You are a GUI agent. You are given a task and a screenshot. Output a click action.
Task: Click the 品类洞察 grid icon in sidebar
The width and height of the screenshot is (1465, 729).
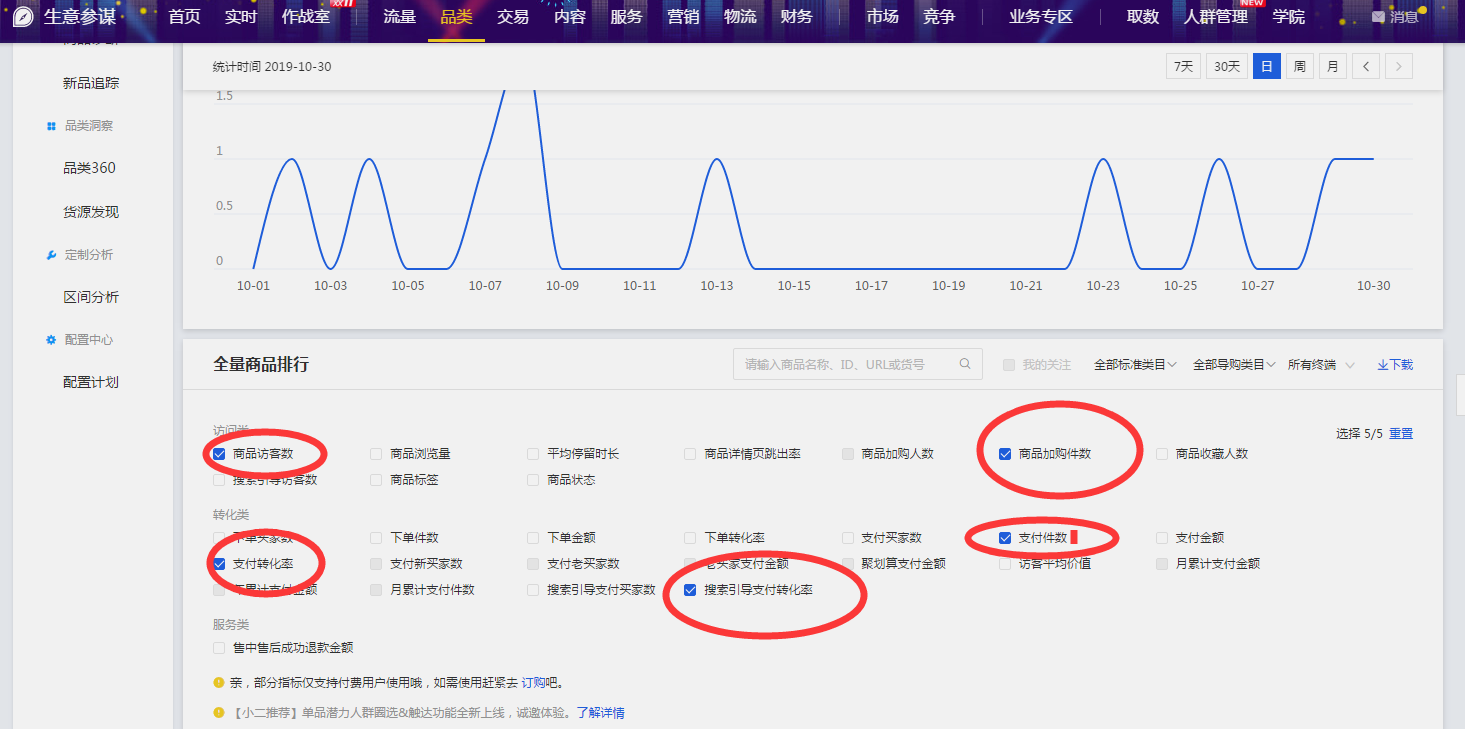[51, 126]
